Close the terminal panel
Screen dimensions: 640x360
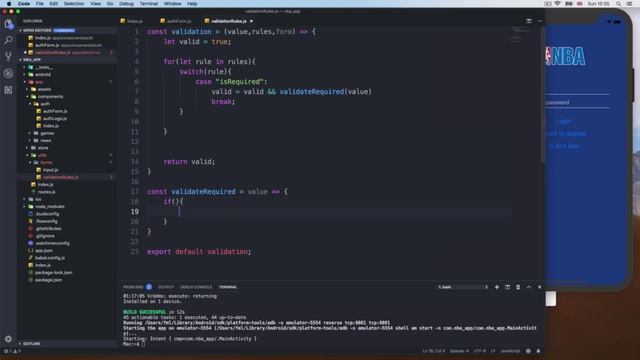540,287
